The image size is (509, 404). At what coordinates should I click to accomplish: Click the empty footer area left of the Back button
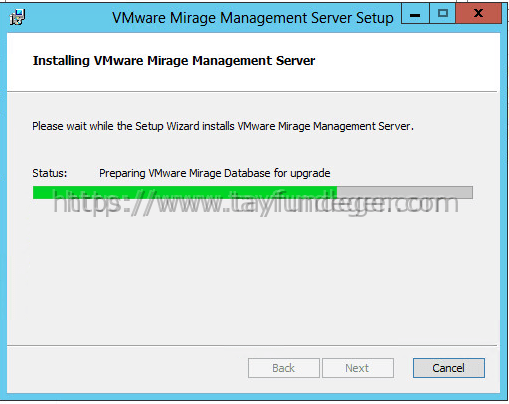pos(127,368)
